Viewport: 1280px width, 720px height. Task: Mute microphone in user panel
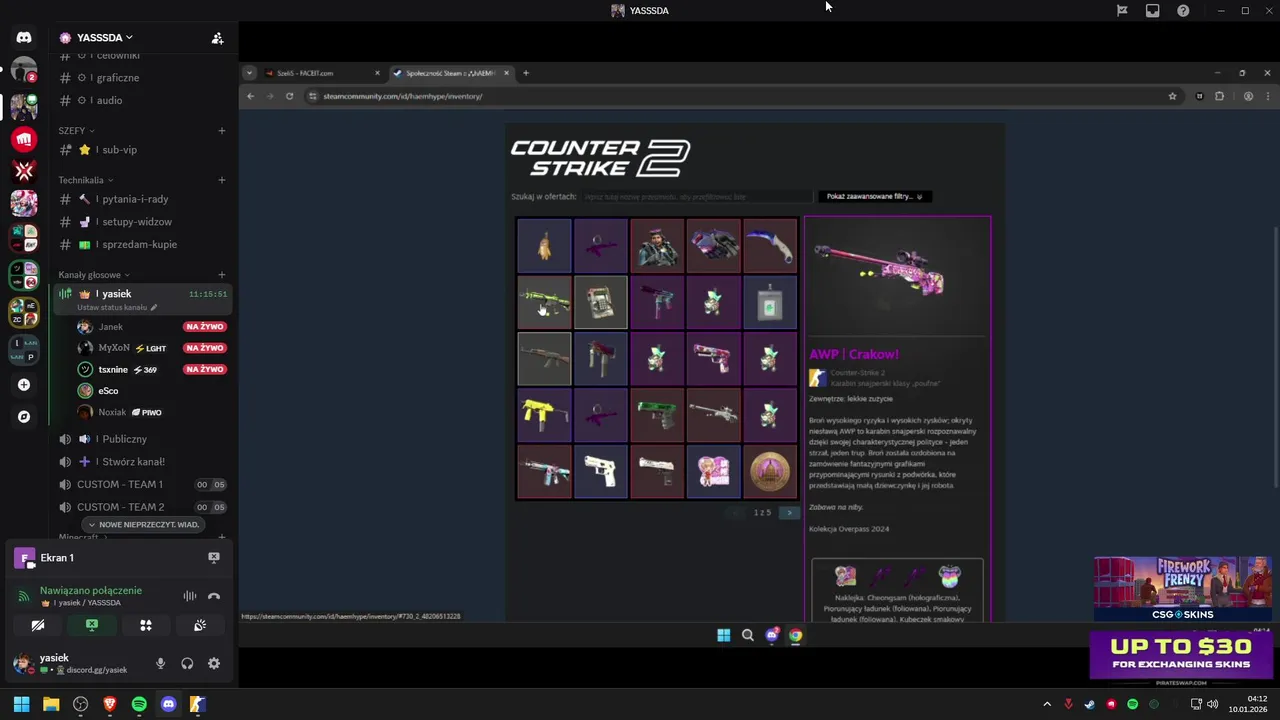(x=160, y=663)
